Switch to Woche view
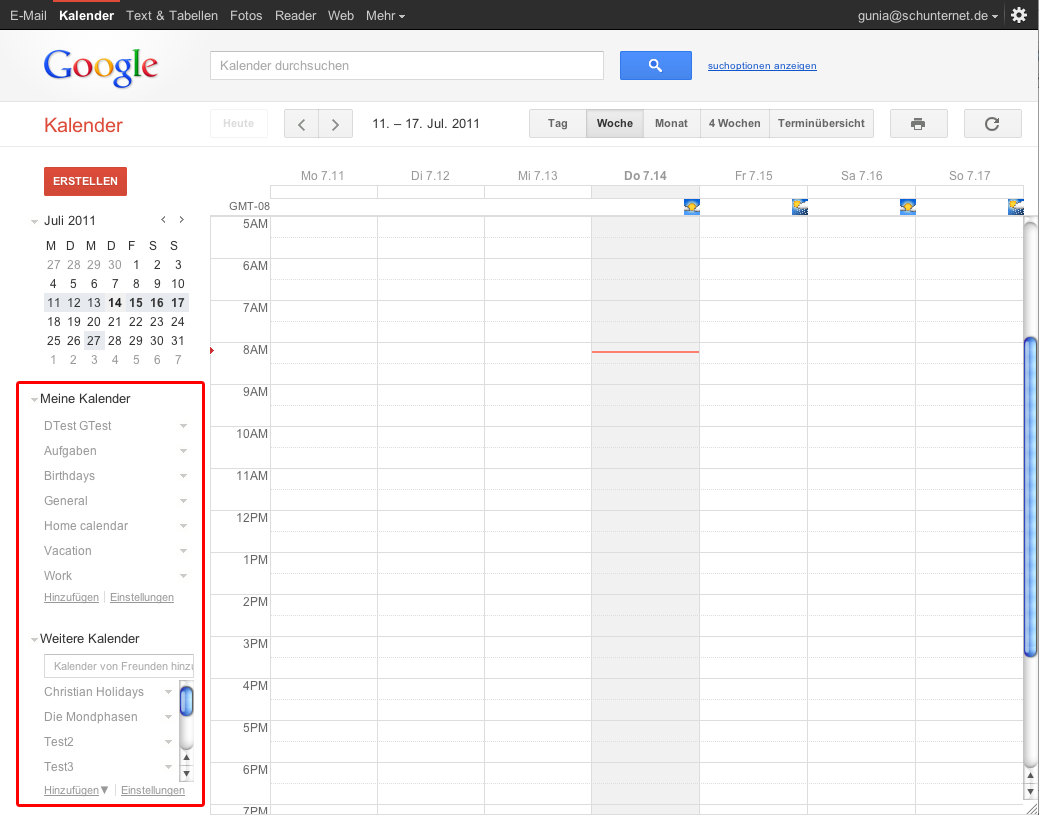The height and width of the screenshot is (815, 1039). click(x=615, y=124)
